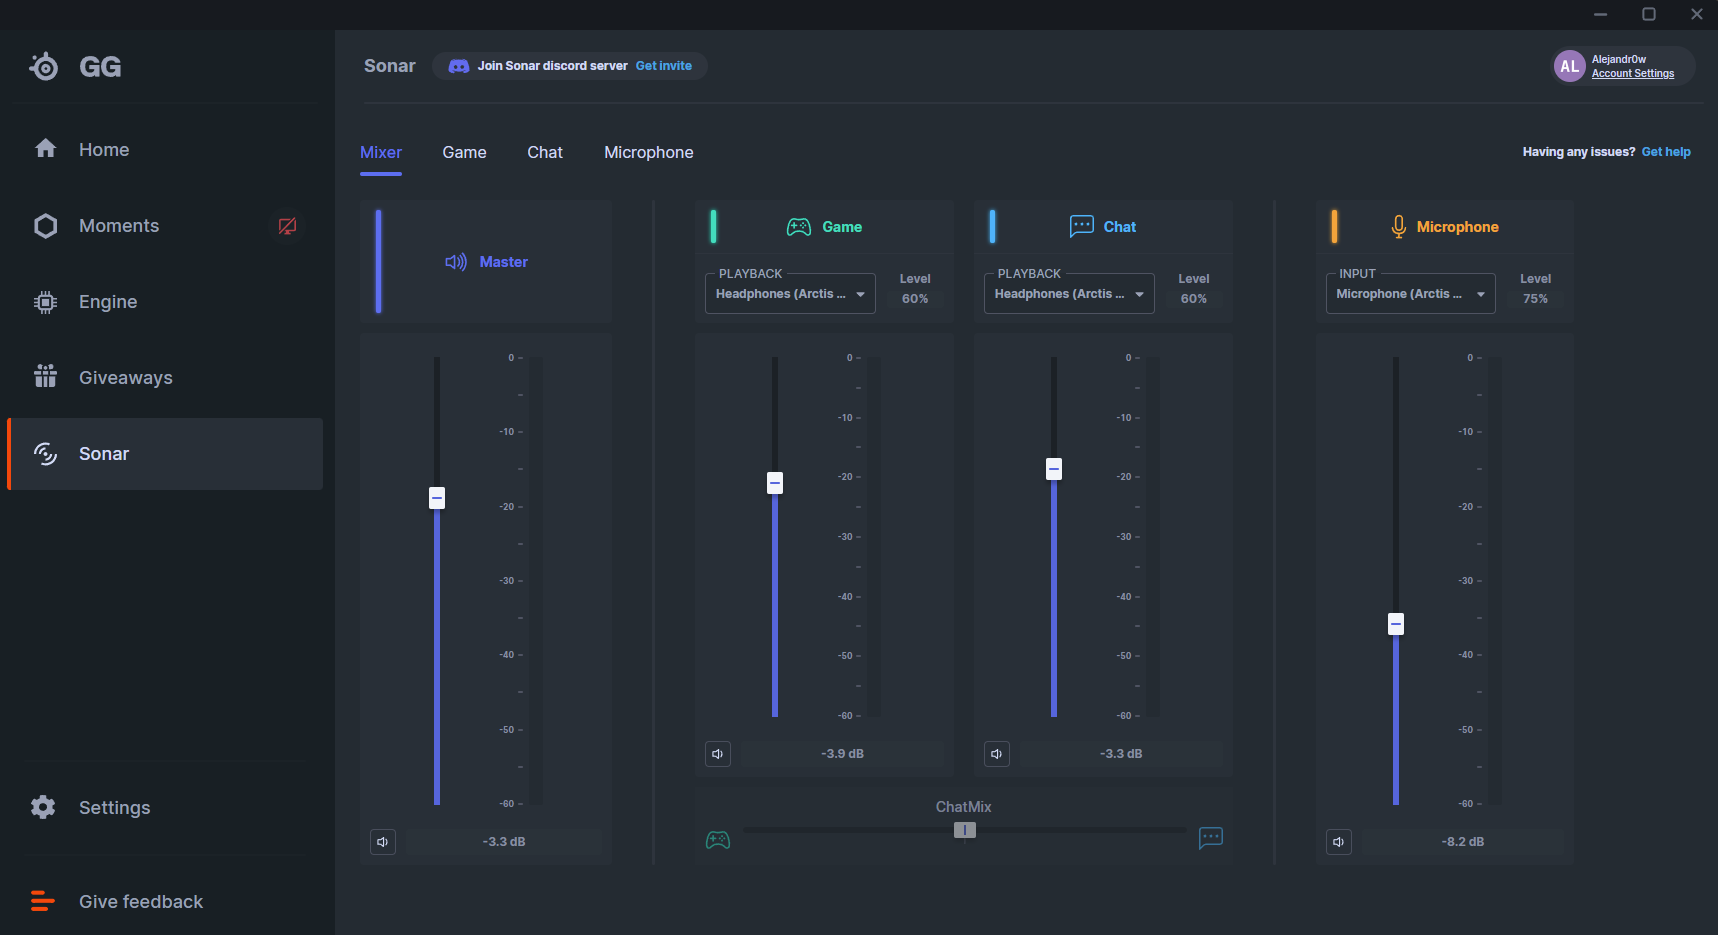Click the Get invite link
1718x935 pixels.
[x=664, y=66]
